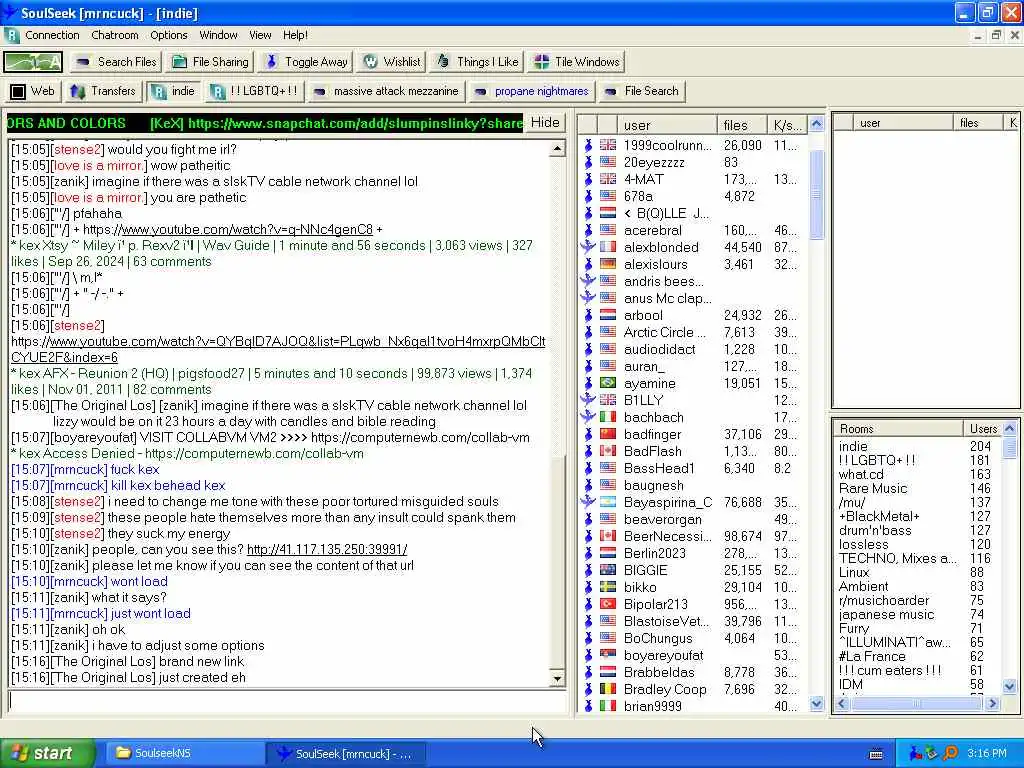Open the Wishlist
The width and height of the screenshot is (1024, 768).
392,62
